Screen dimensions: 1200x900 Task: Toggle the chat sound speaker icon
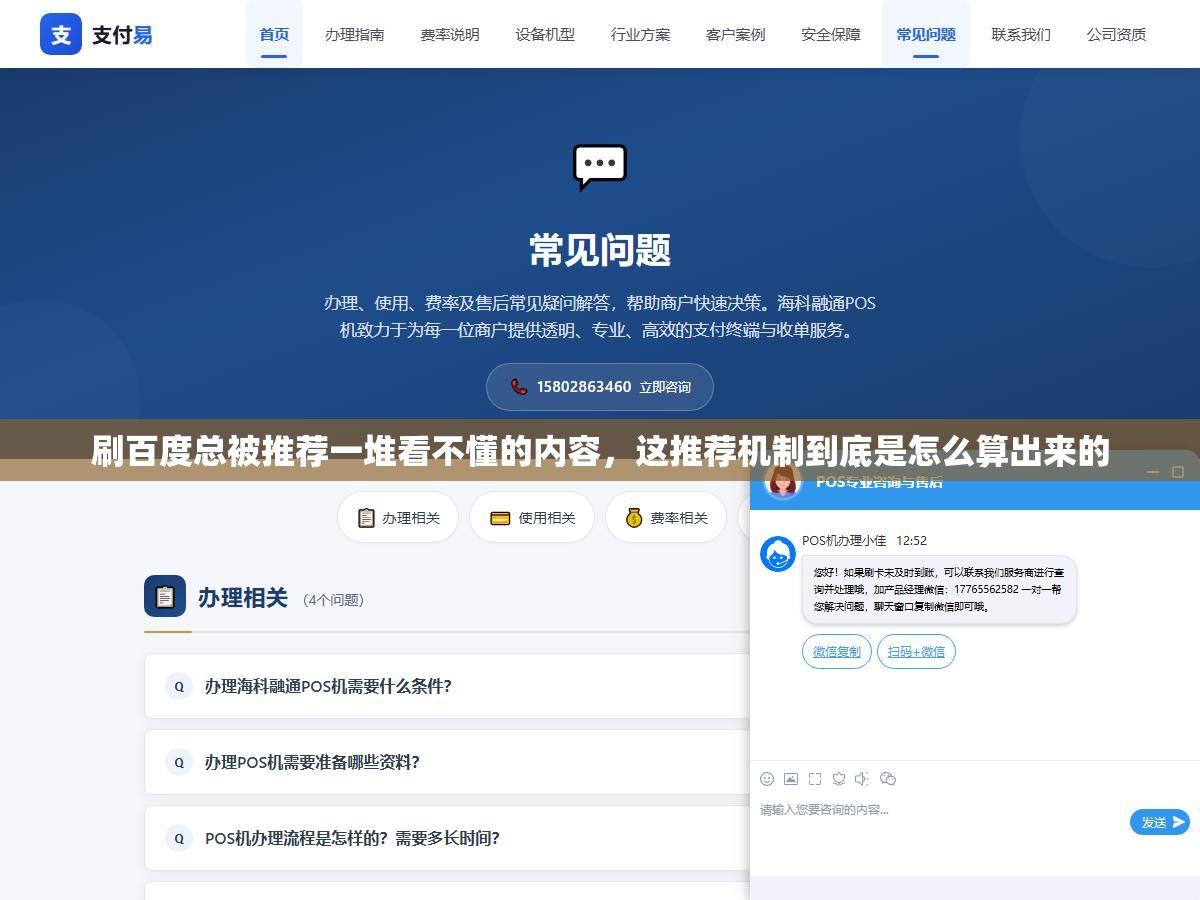tap(863, 779)
